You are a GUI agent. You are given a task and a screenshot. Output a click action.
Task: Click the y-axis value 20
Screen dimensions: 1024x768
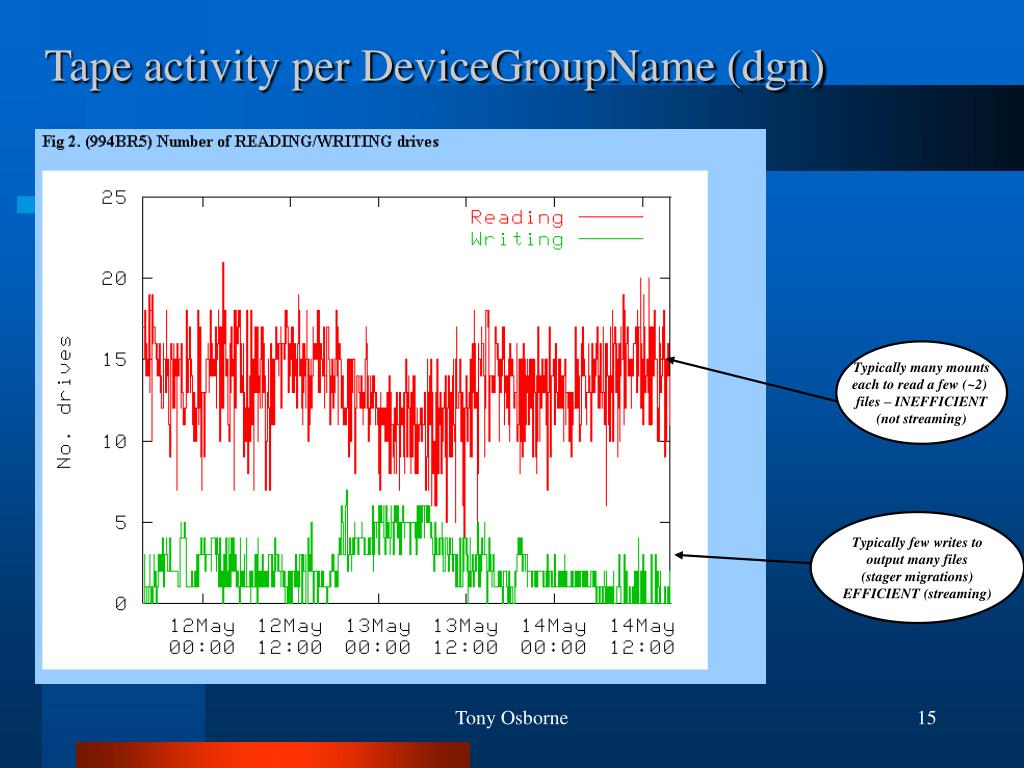point(114,279)
